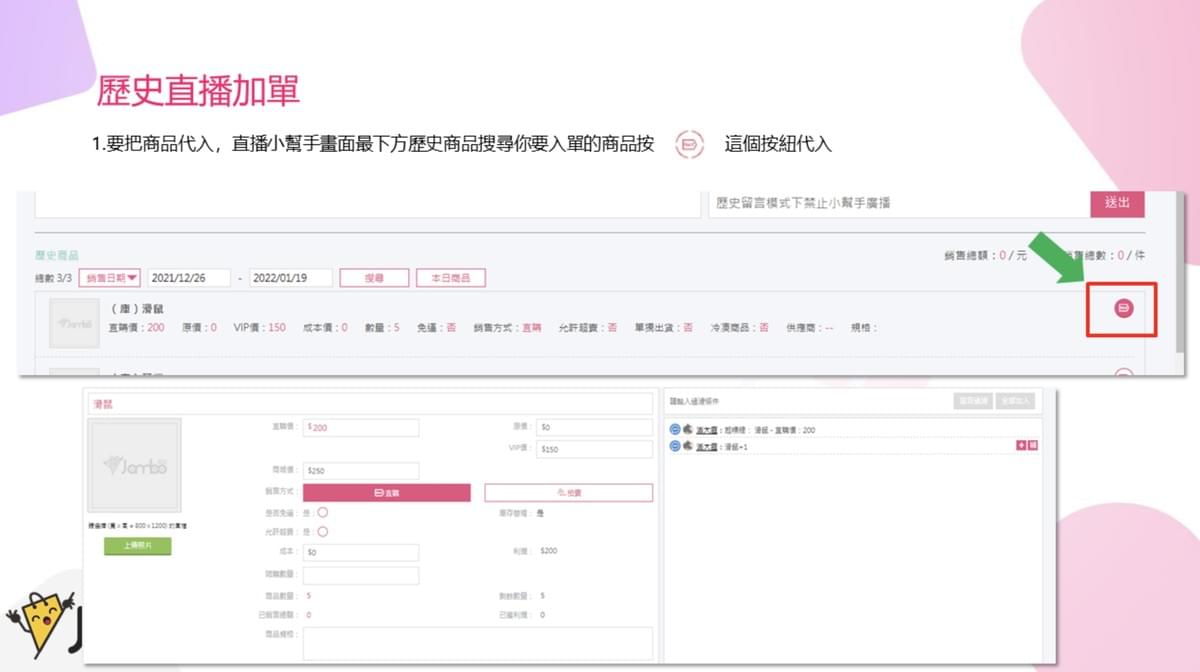Image resolution: width=1200 pixels, height=672 pixels.
Task: Select the 拍賣 sales method button
Action: click(x=568, y=492)
